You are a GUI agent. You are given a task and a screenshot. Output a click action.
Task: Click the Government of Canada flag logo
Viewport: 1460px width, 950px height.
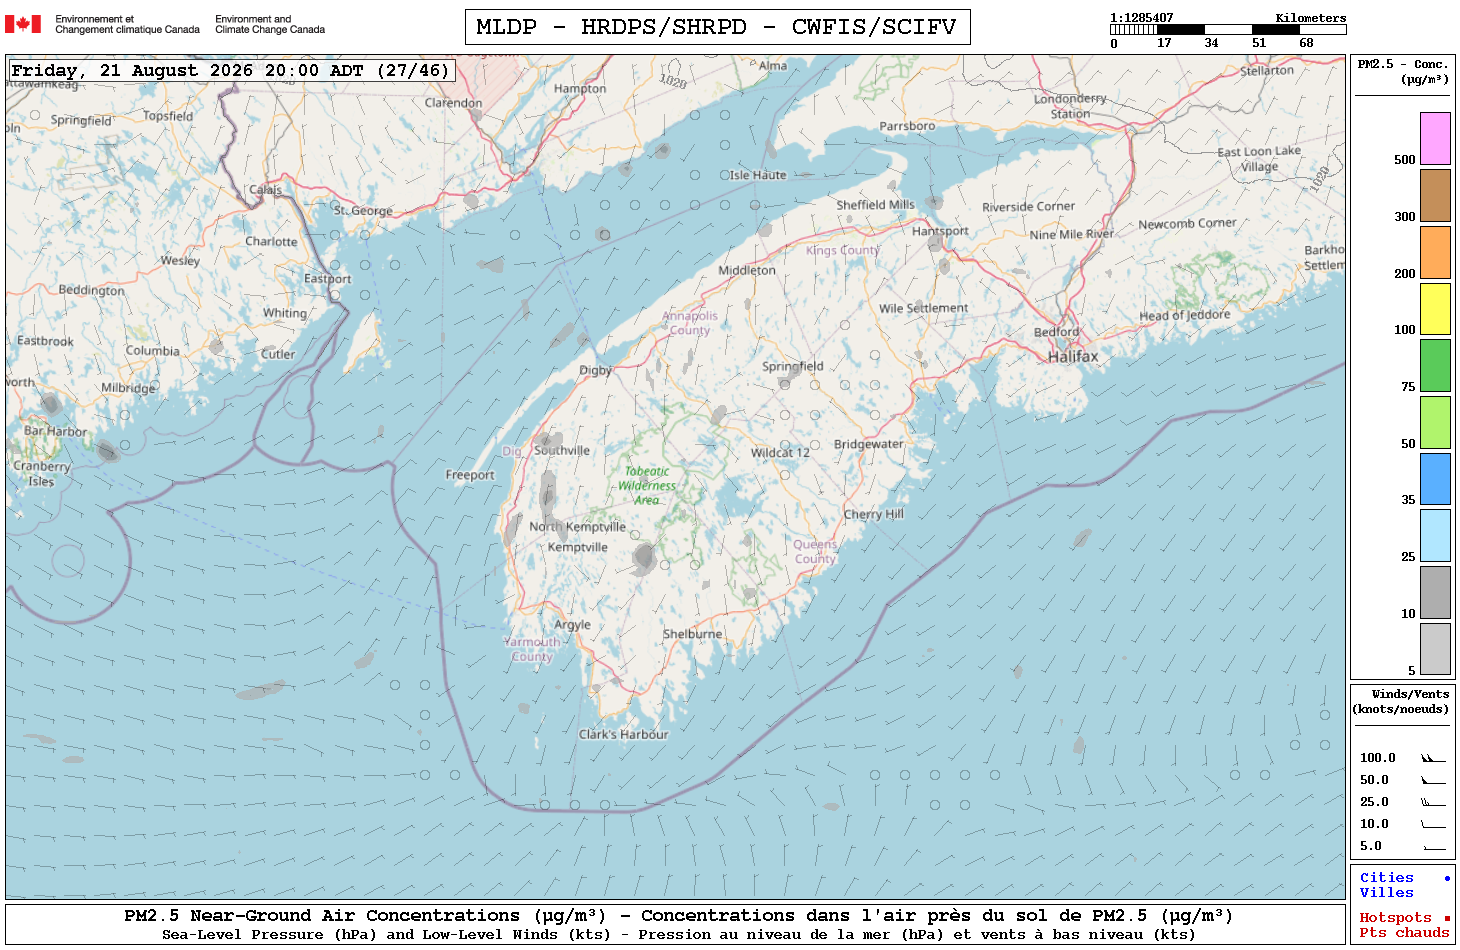click(x=23, y=24)
